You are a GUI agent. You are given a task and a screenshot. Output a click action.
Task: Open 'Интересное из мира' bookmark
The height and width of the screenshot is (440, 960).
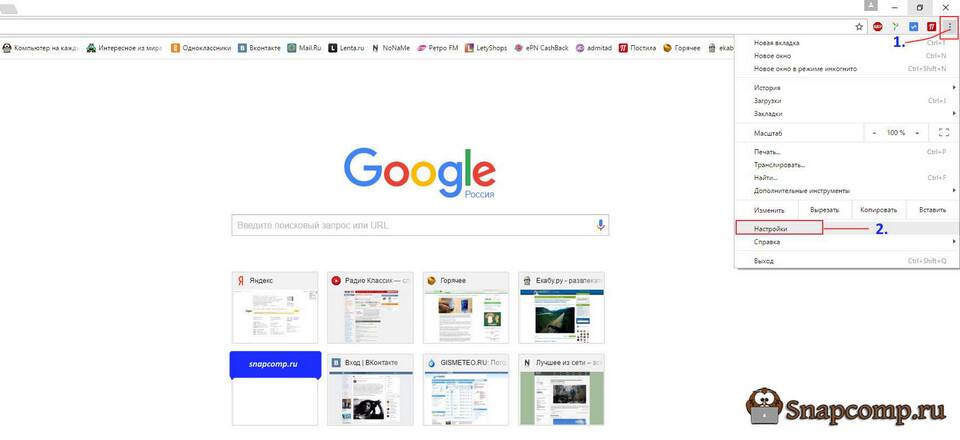coord(124,48)
